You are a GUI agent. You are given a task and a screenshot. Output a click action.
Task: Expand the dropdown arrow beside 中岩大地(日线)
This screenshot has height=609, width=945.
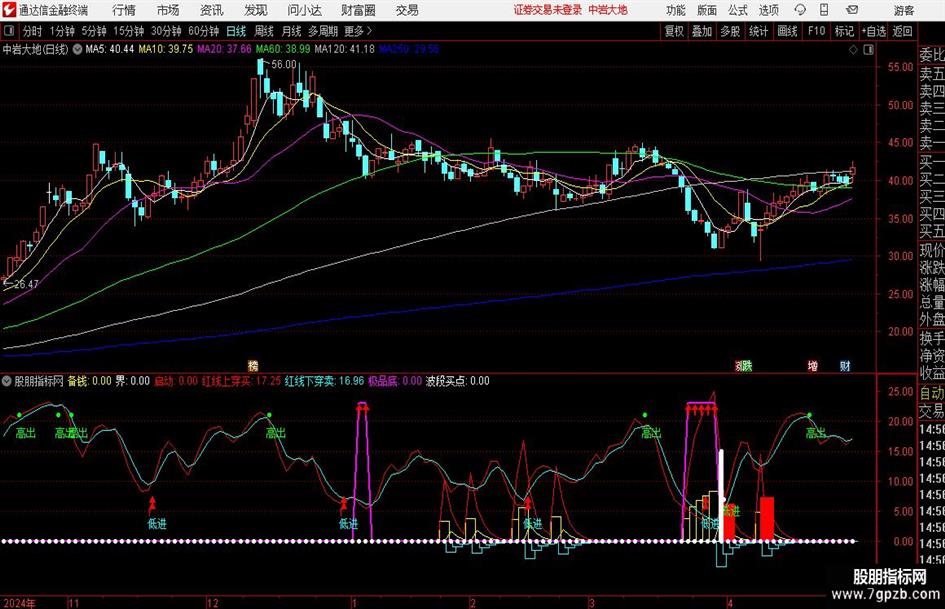pyautogui.click(x=77, y=49)
